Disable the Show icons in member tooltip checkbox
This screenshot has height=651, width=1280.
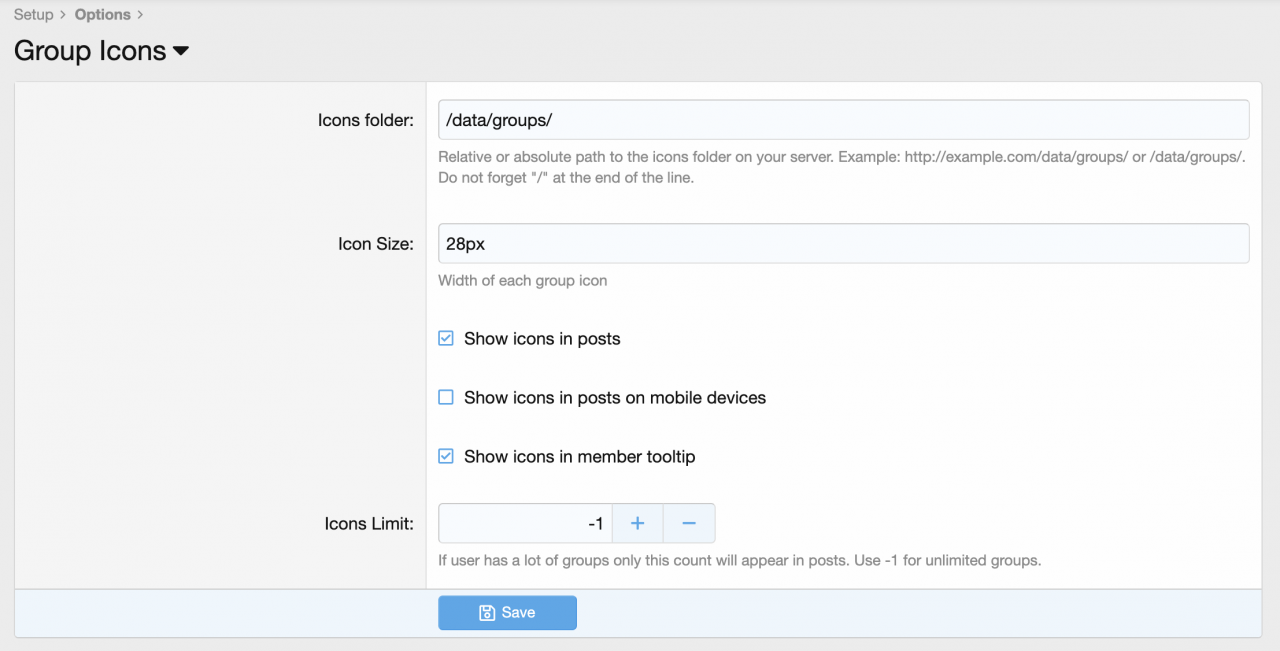[x=446, y=457]
